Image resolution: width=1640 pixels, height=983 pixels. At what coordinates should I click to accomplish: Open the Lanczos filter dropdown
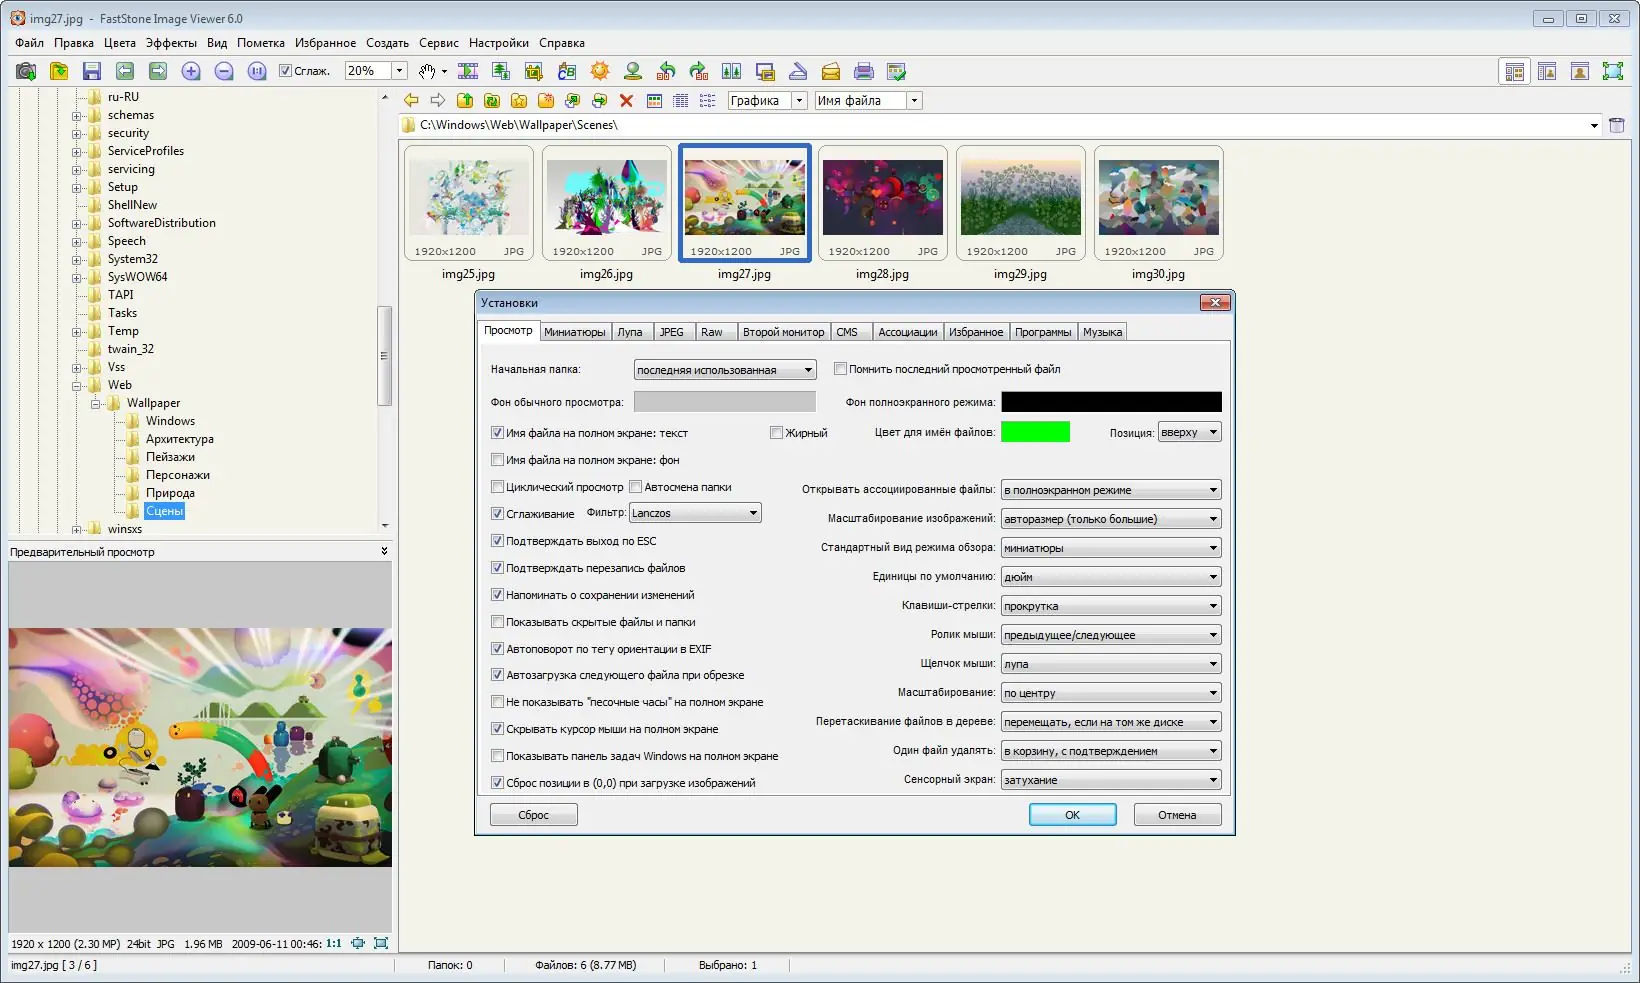point(695,513)
